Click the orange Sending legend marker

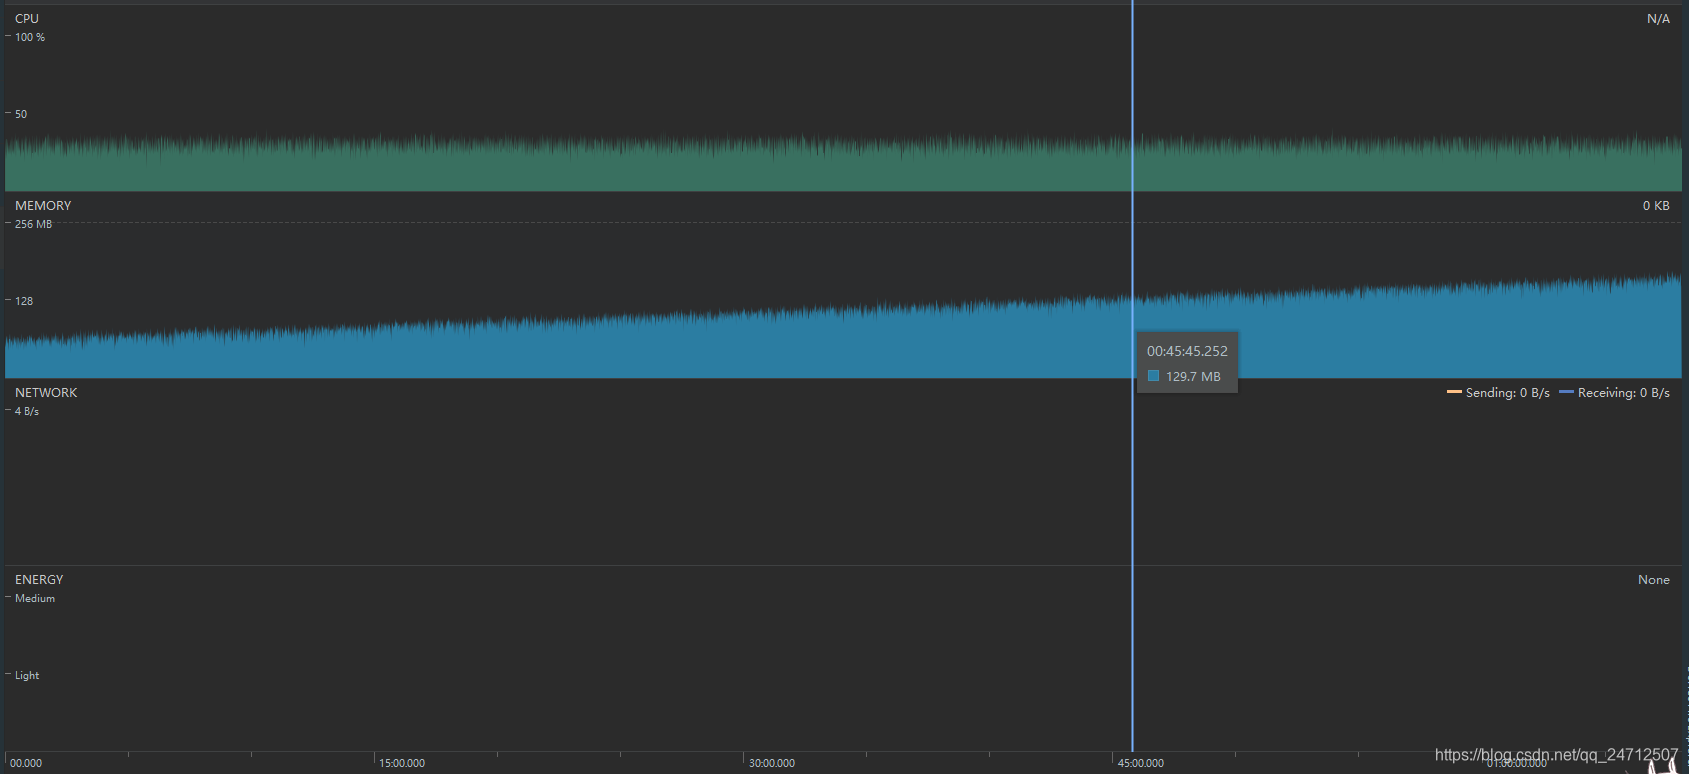[1454, 392]
